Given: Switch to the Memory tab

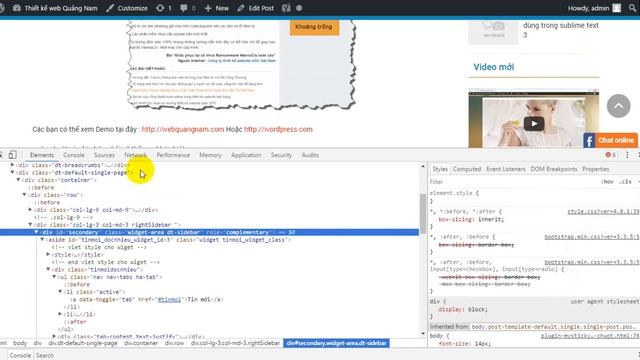Looking at the screenshot, I should click(x=210, y=155).
